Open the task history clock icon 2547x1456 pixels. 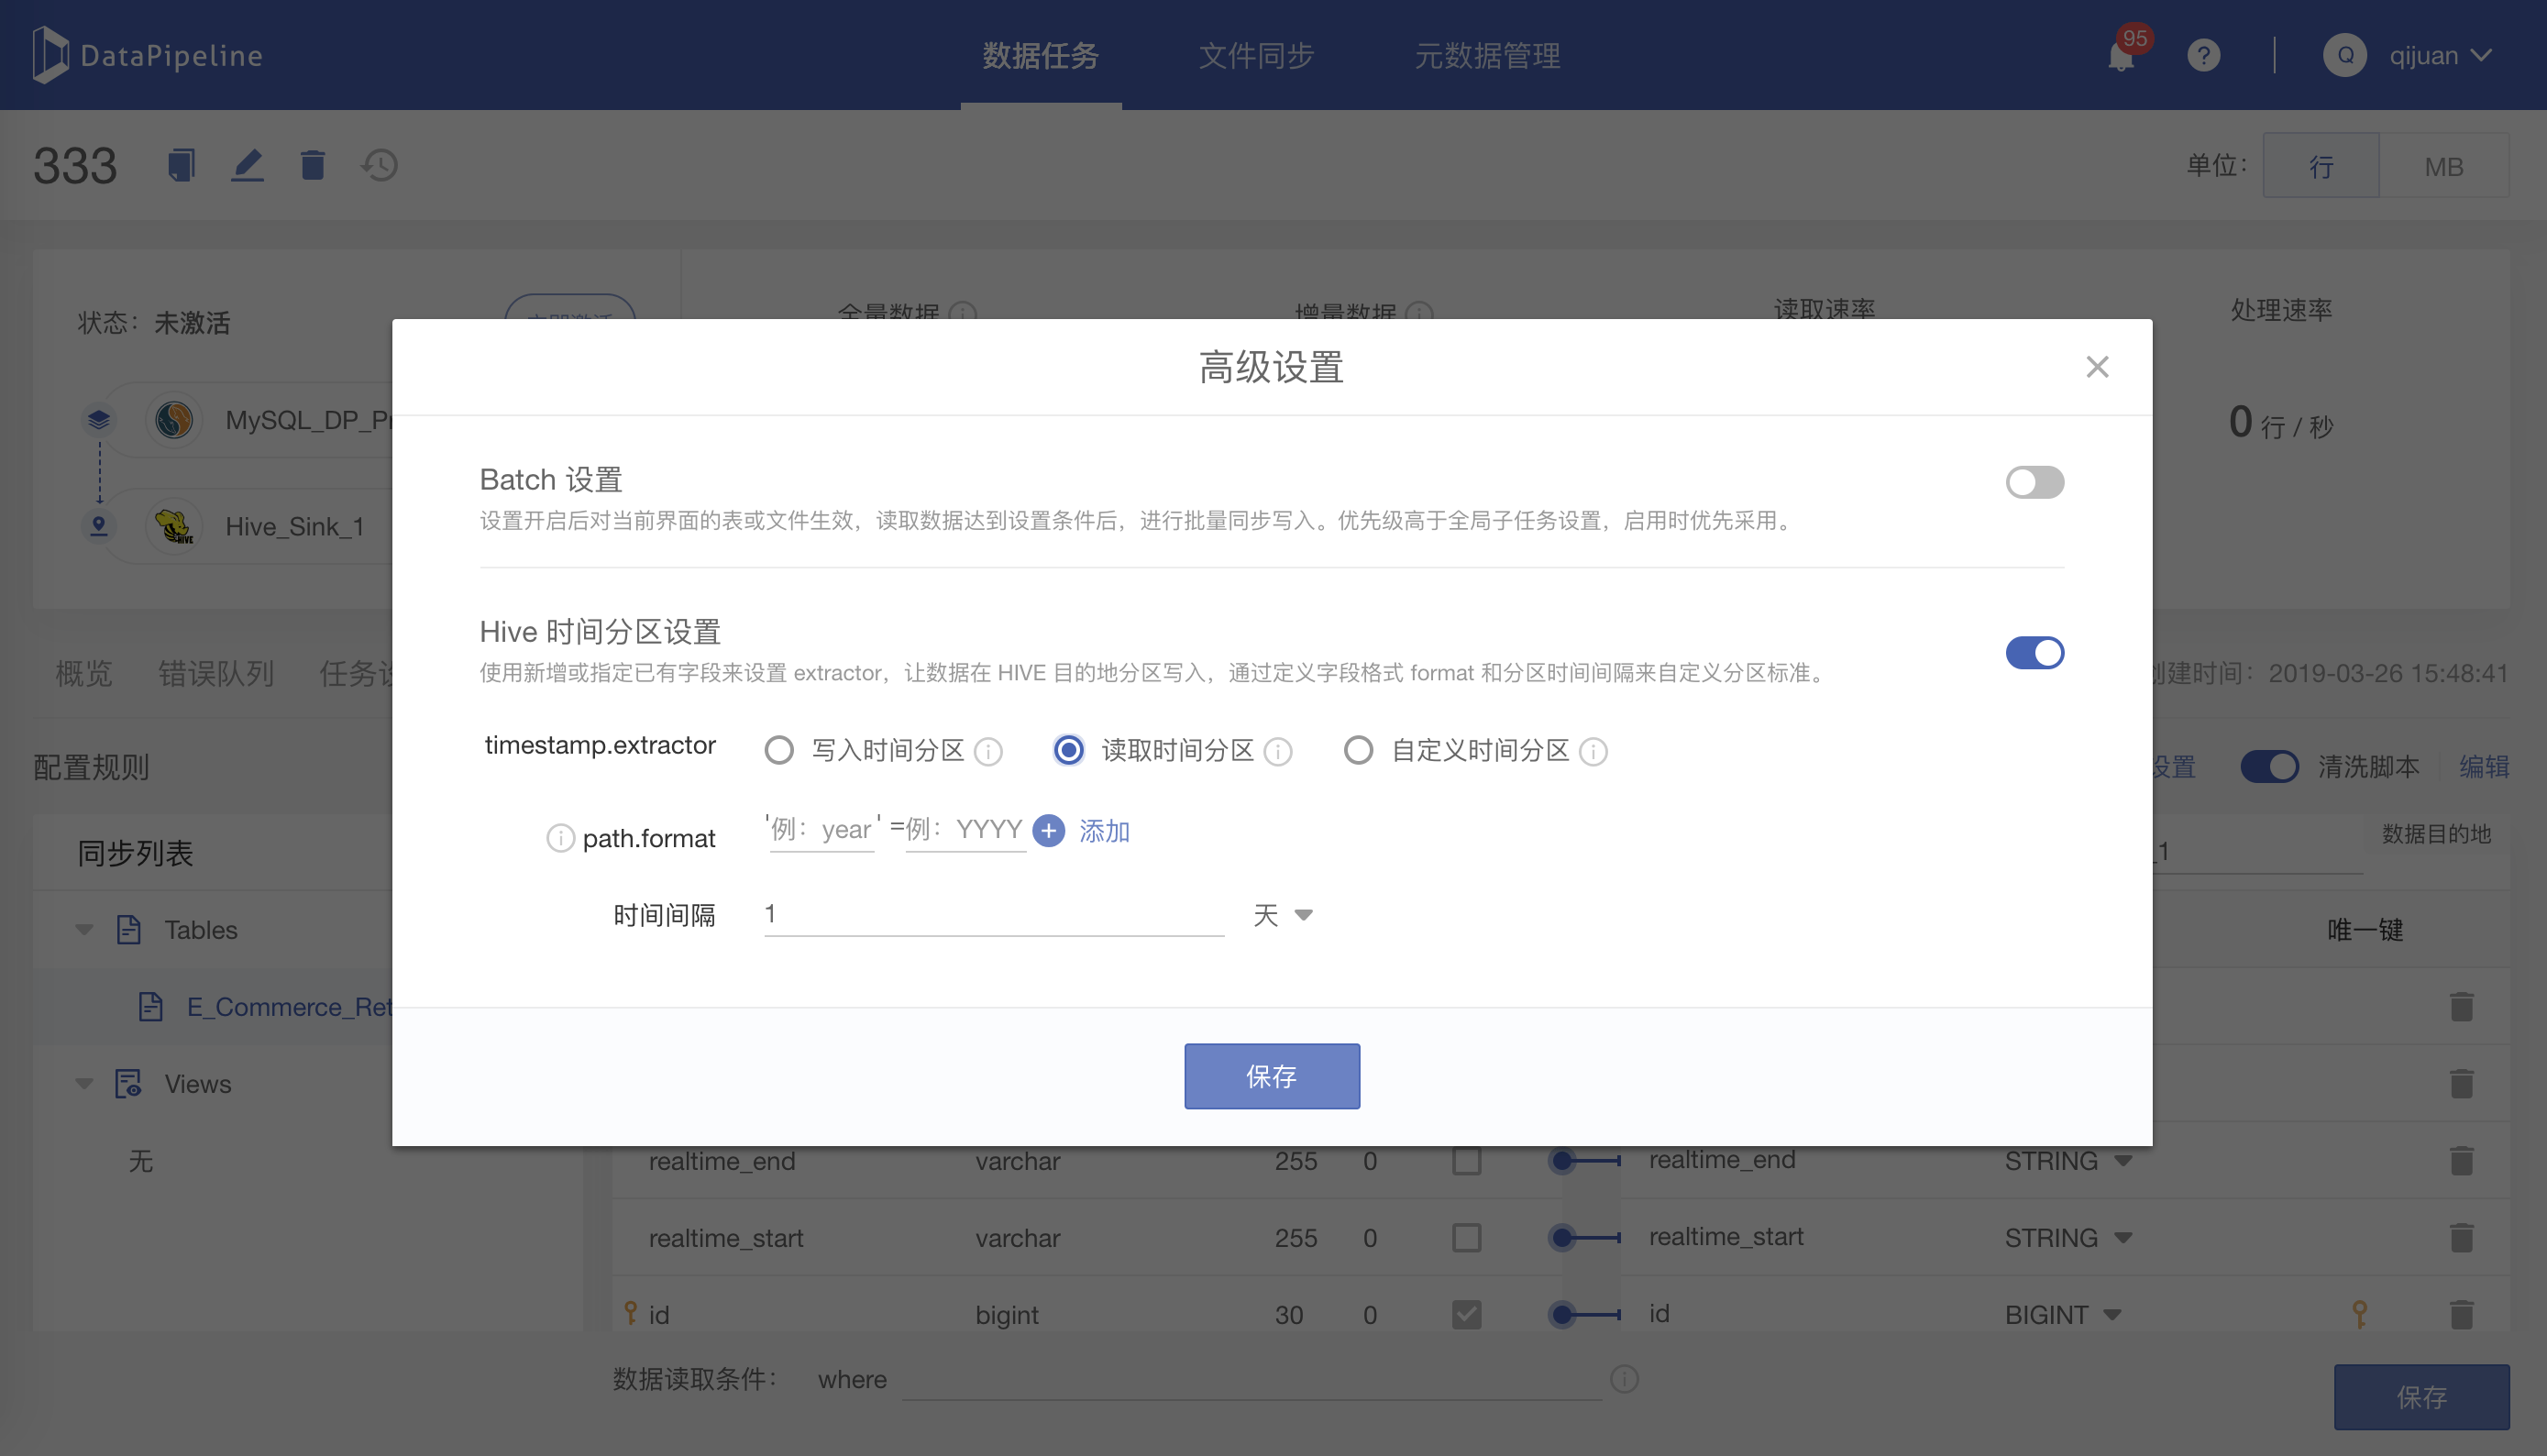pos(380,165)
